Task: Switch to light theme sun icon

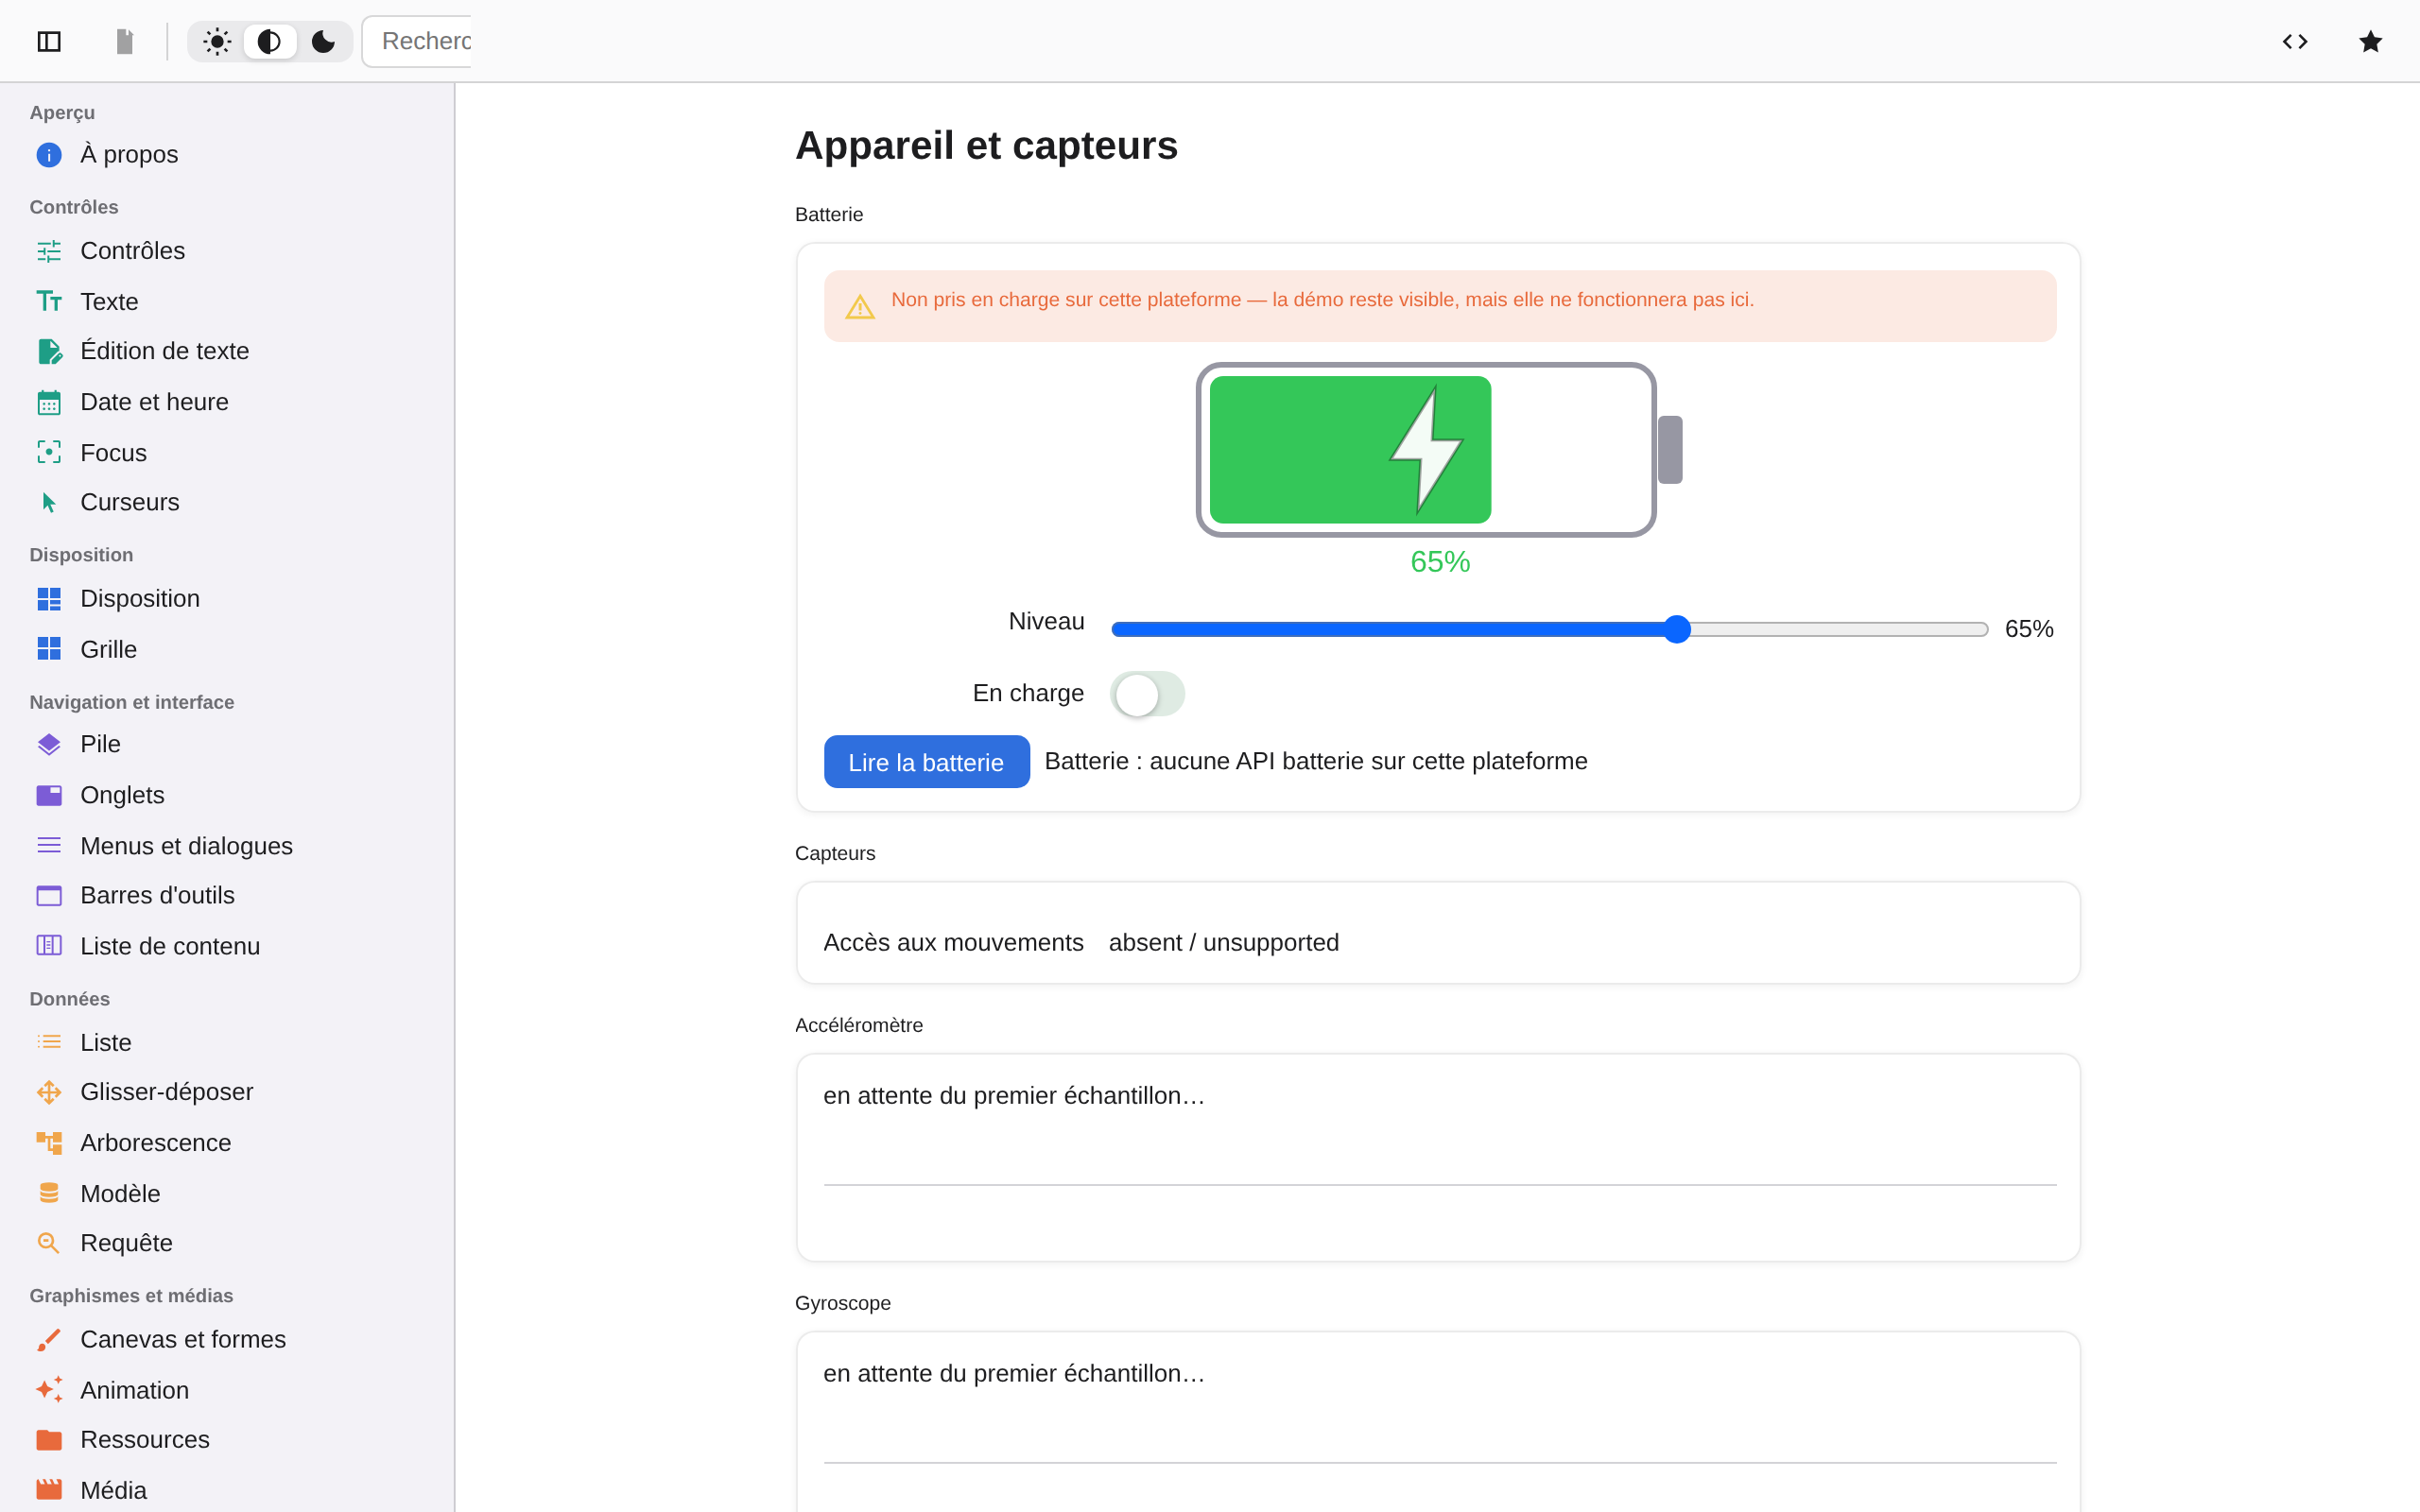Action: [217, 41]
